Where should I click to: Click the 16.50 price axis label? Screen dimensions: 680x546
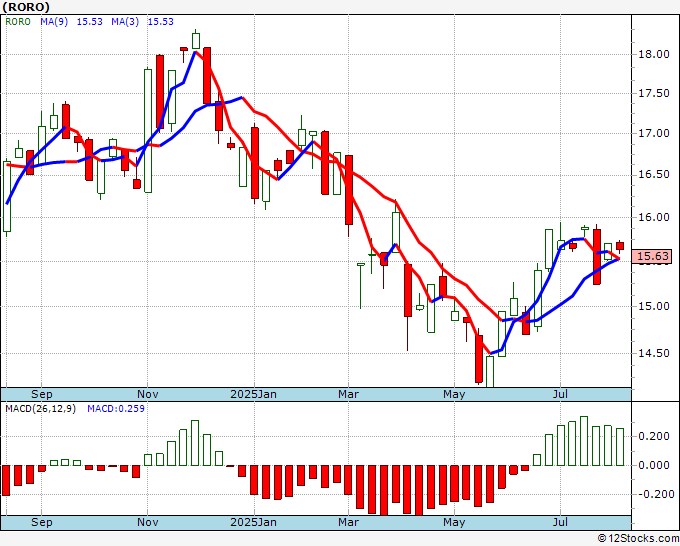[654, 175]
